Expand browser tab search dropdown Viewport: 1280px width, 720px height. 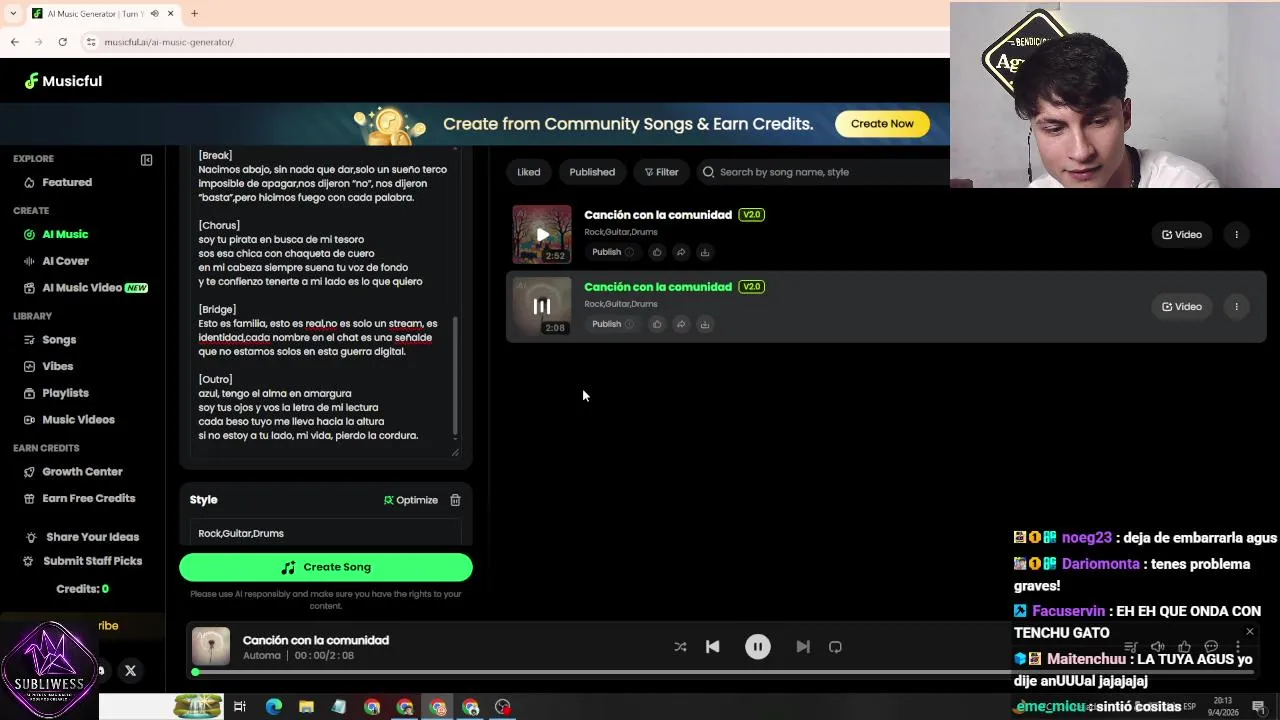pyautogui.click(x=12, y=14)
